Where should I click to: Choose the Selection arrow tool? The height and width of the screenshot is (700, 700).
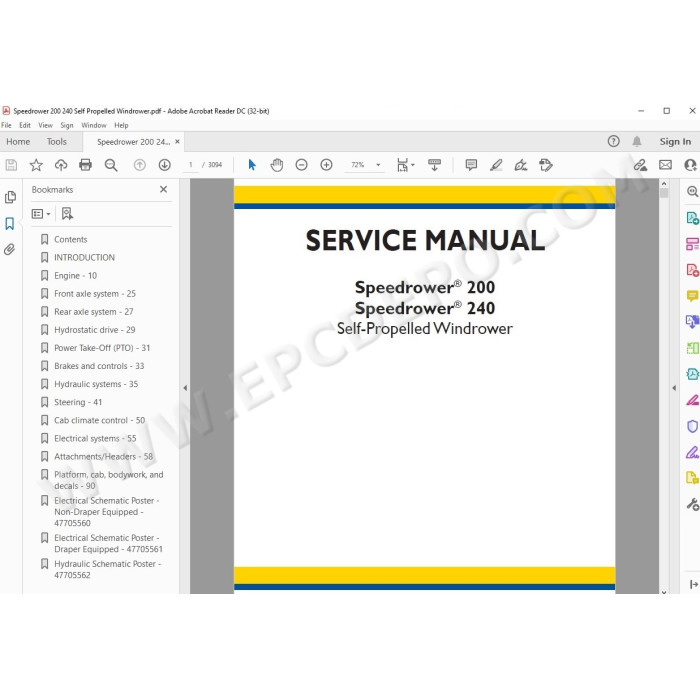click(252, 165)
